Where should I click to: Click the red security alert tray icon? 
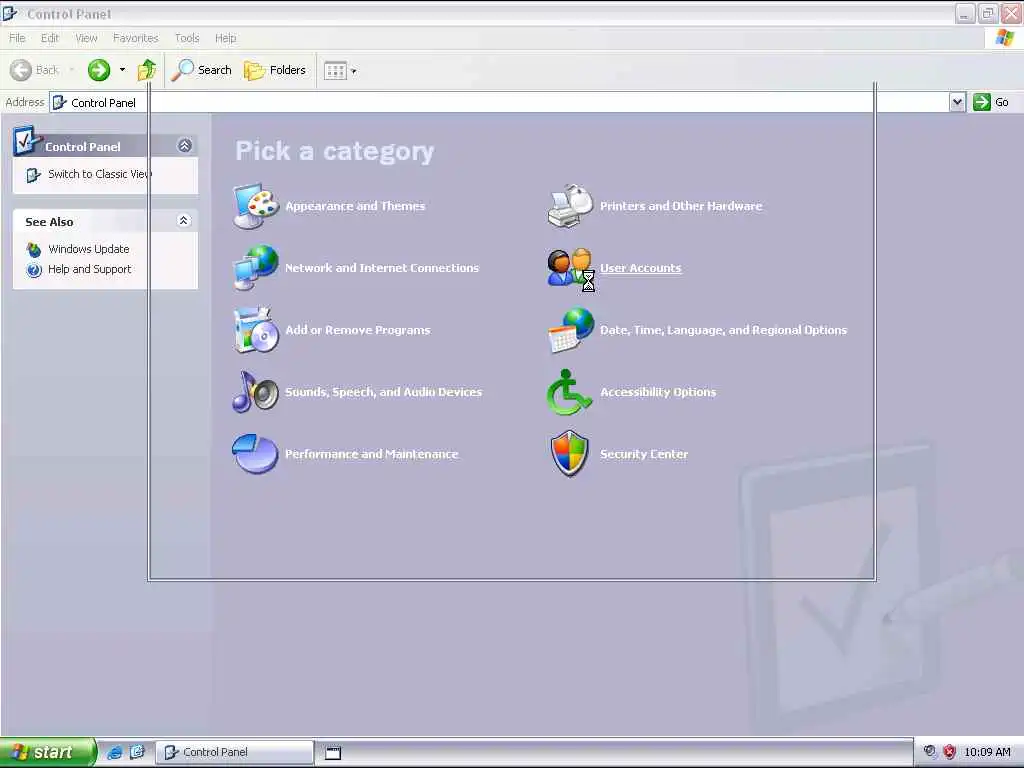tap(949, 752)
